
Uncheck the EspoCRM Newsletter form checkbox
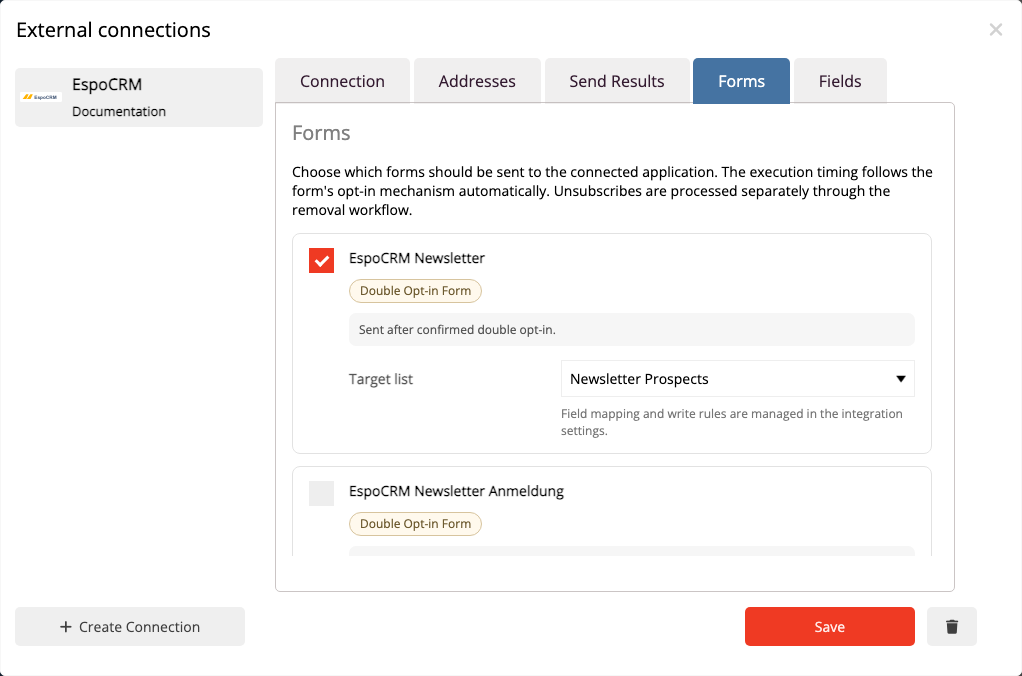pyautogui.click(x=321, y=260)
